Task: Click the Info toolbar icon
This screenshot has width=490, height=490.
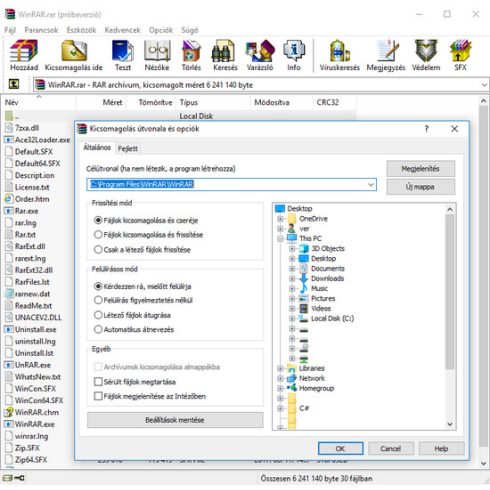Action: pyautogui.click(x=294, y=51)
